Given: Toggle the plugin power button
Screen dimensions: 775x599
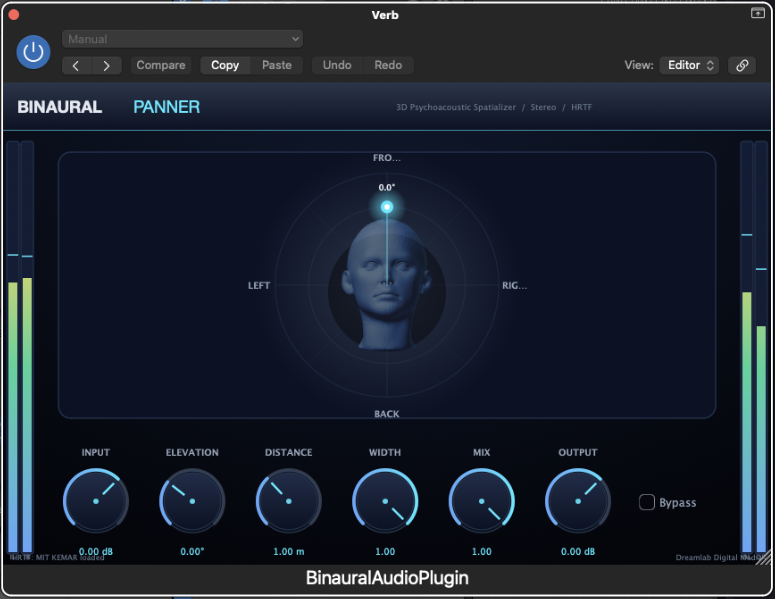Looking at the screenshot, I should (x=33, y=52).
